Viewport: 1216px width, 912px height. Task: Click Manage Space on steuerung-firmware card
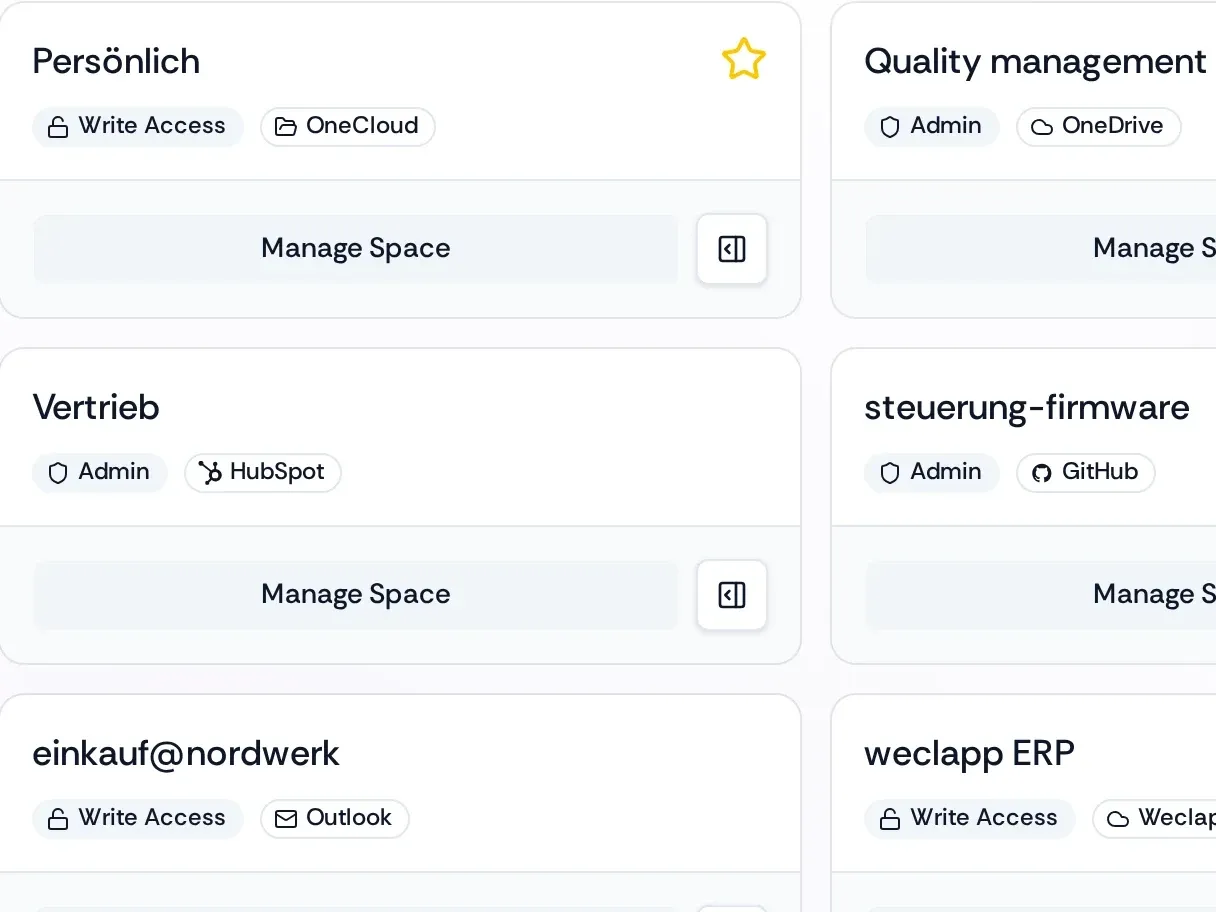click(x=1041, y=595)
